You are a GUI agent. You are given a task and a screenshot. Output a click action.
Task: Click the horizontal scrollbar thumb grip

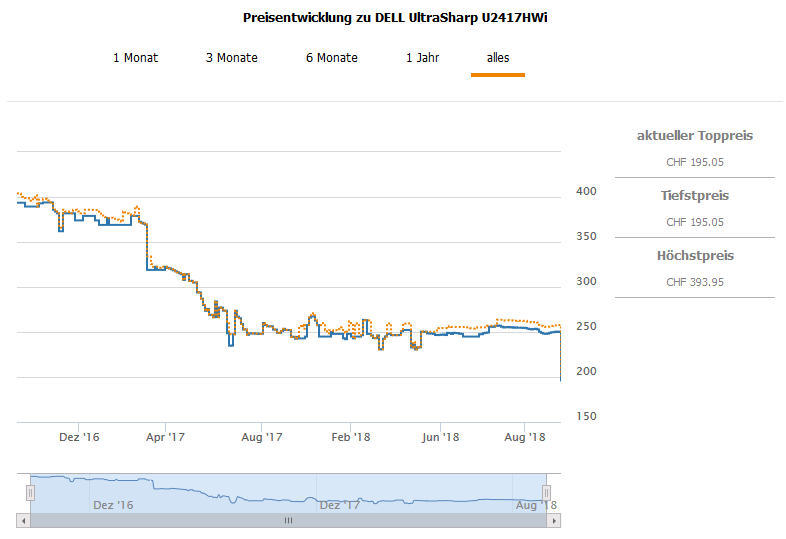tap(288, 521)
